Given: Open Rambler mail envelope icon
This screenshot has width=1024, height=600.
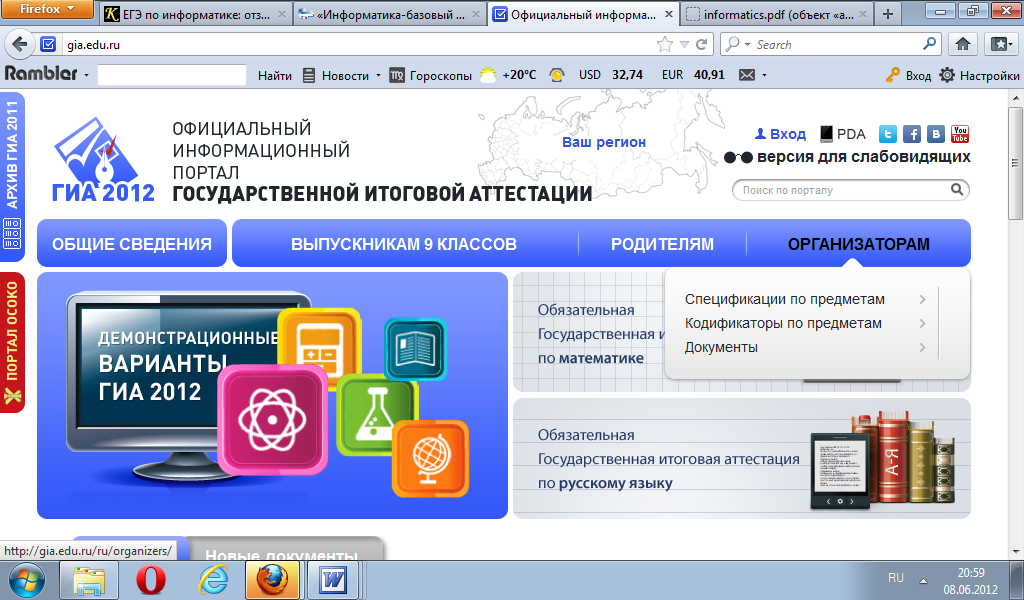Looking at the screenshot, I should pos(746,75).
